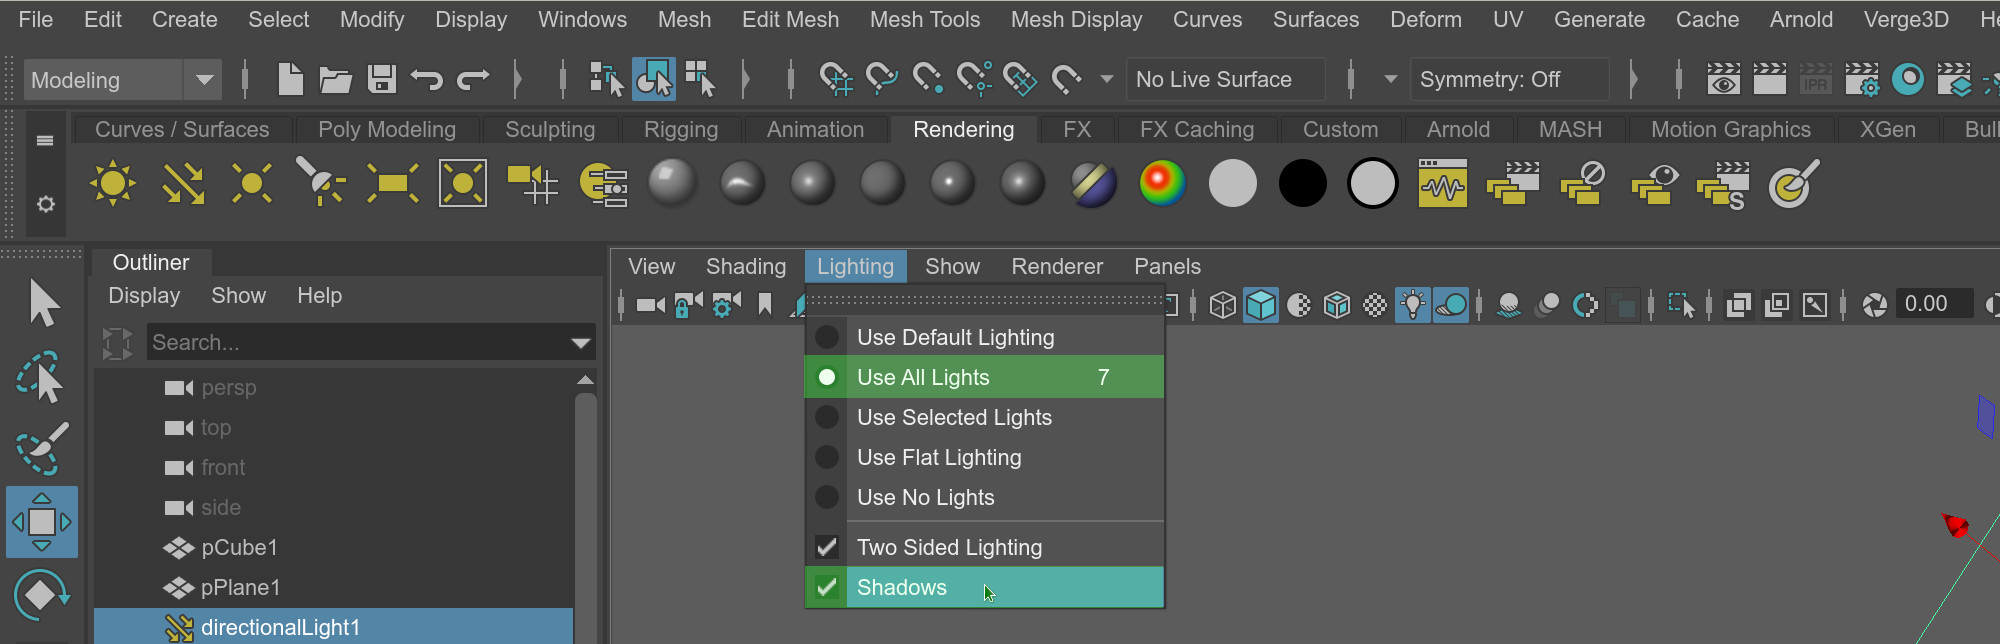
Task: Undo the last action
Action: pyautogui.click(x=427, y=79)
